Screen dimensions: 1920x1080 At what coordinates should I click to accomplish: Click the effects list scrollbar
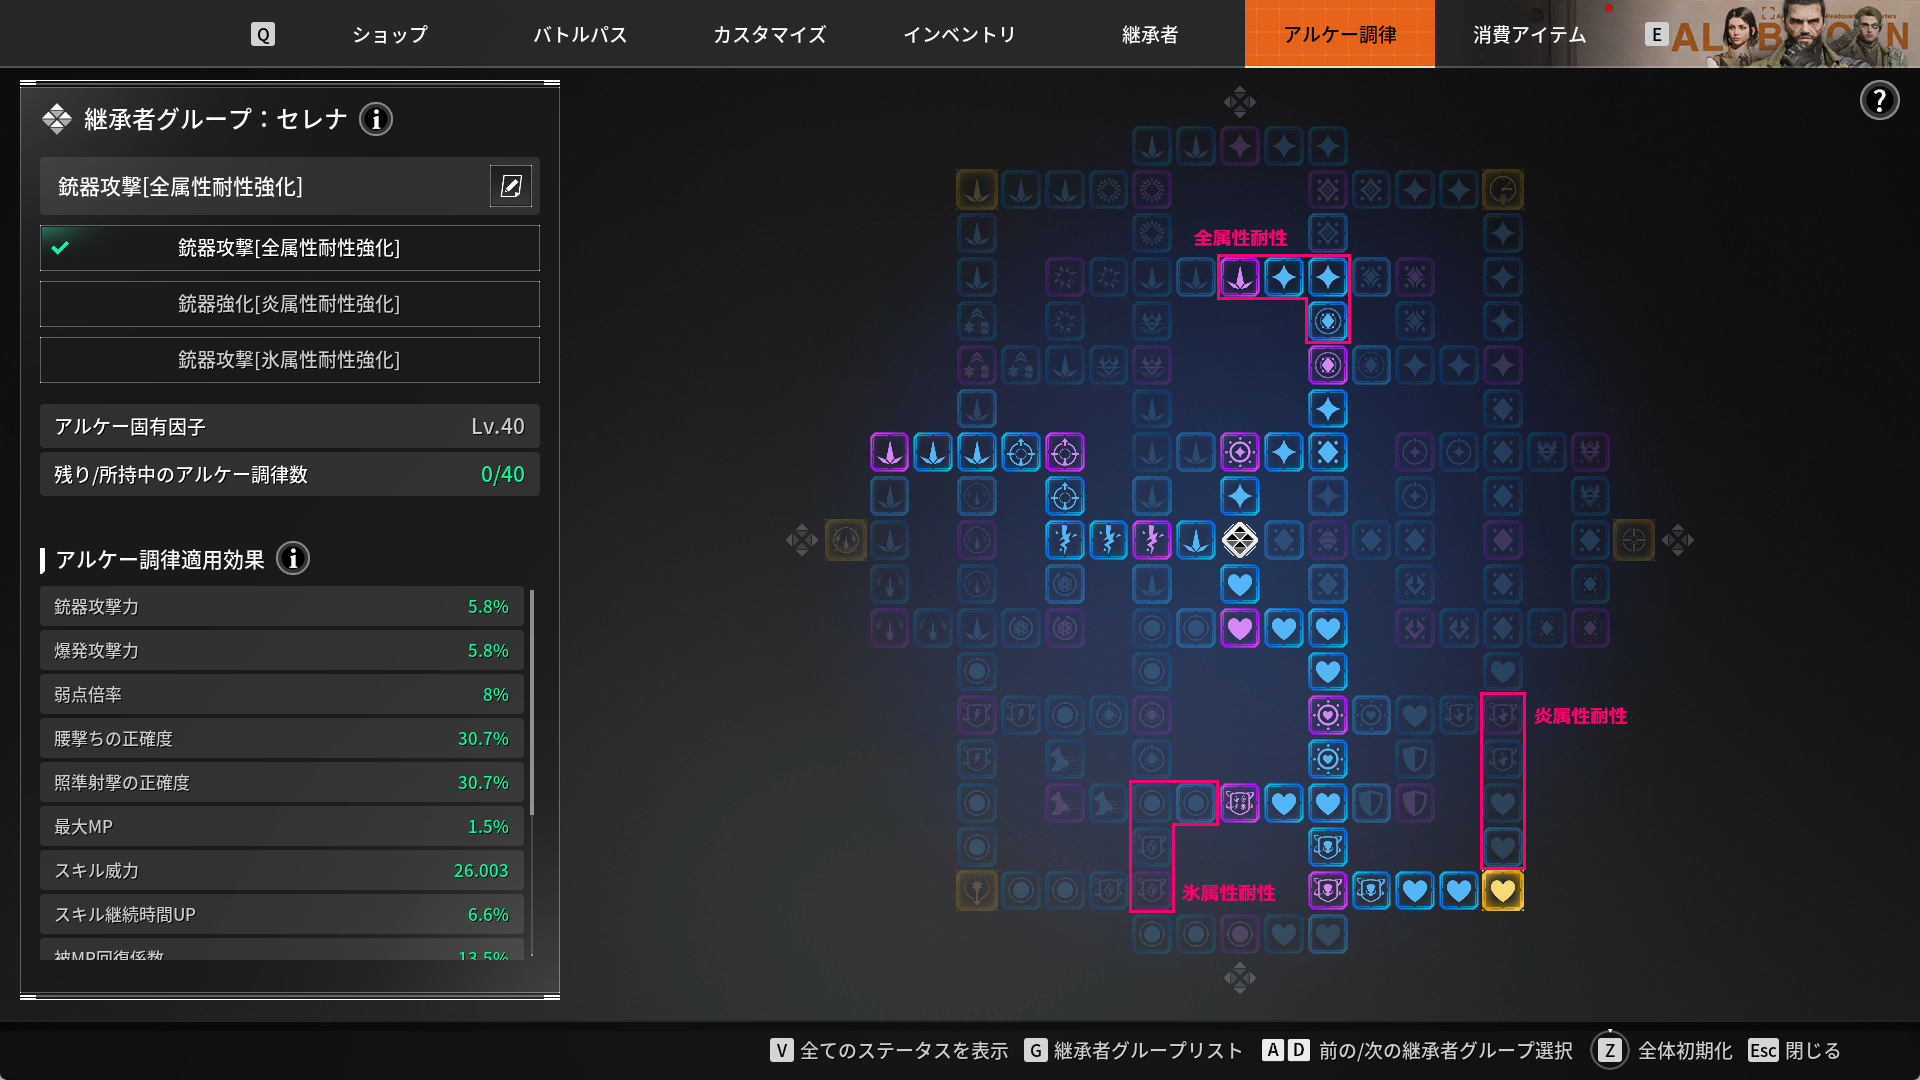click(x=532, y=700)
